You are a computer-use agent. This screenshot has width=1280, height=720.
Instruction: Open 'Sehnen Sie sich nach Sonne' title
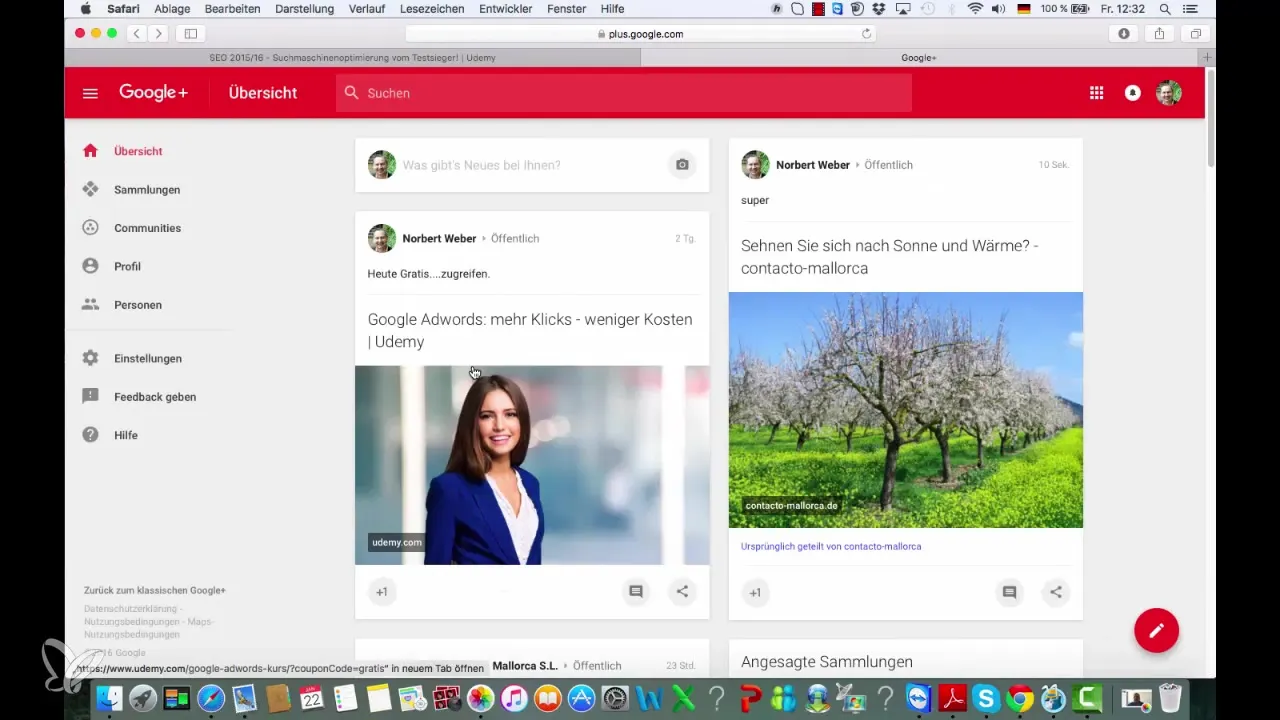click(889, 257)
